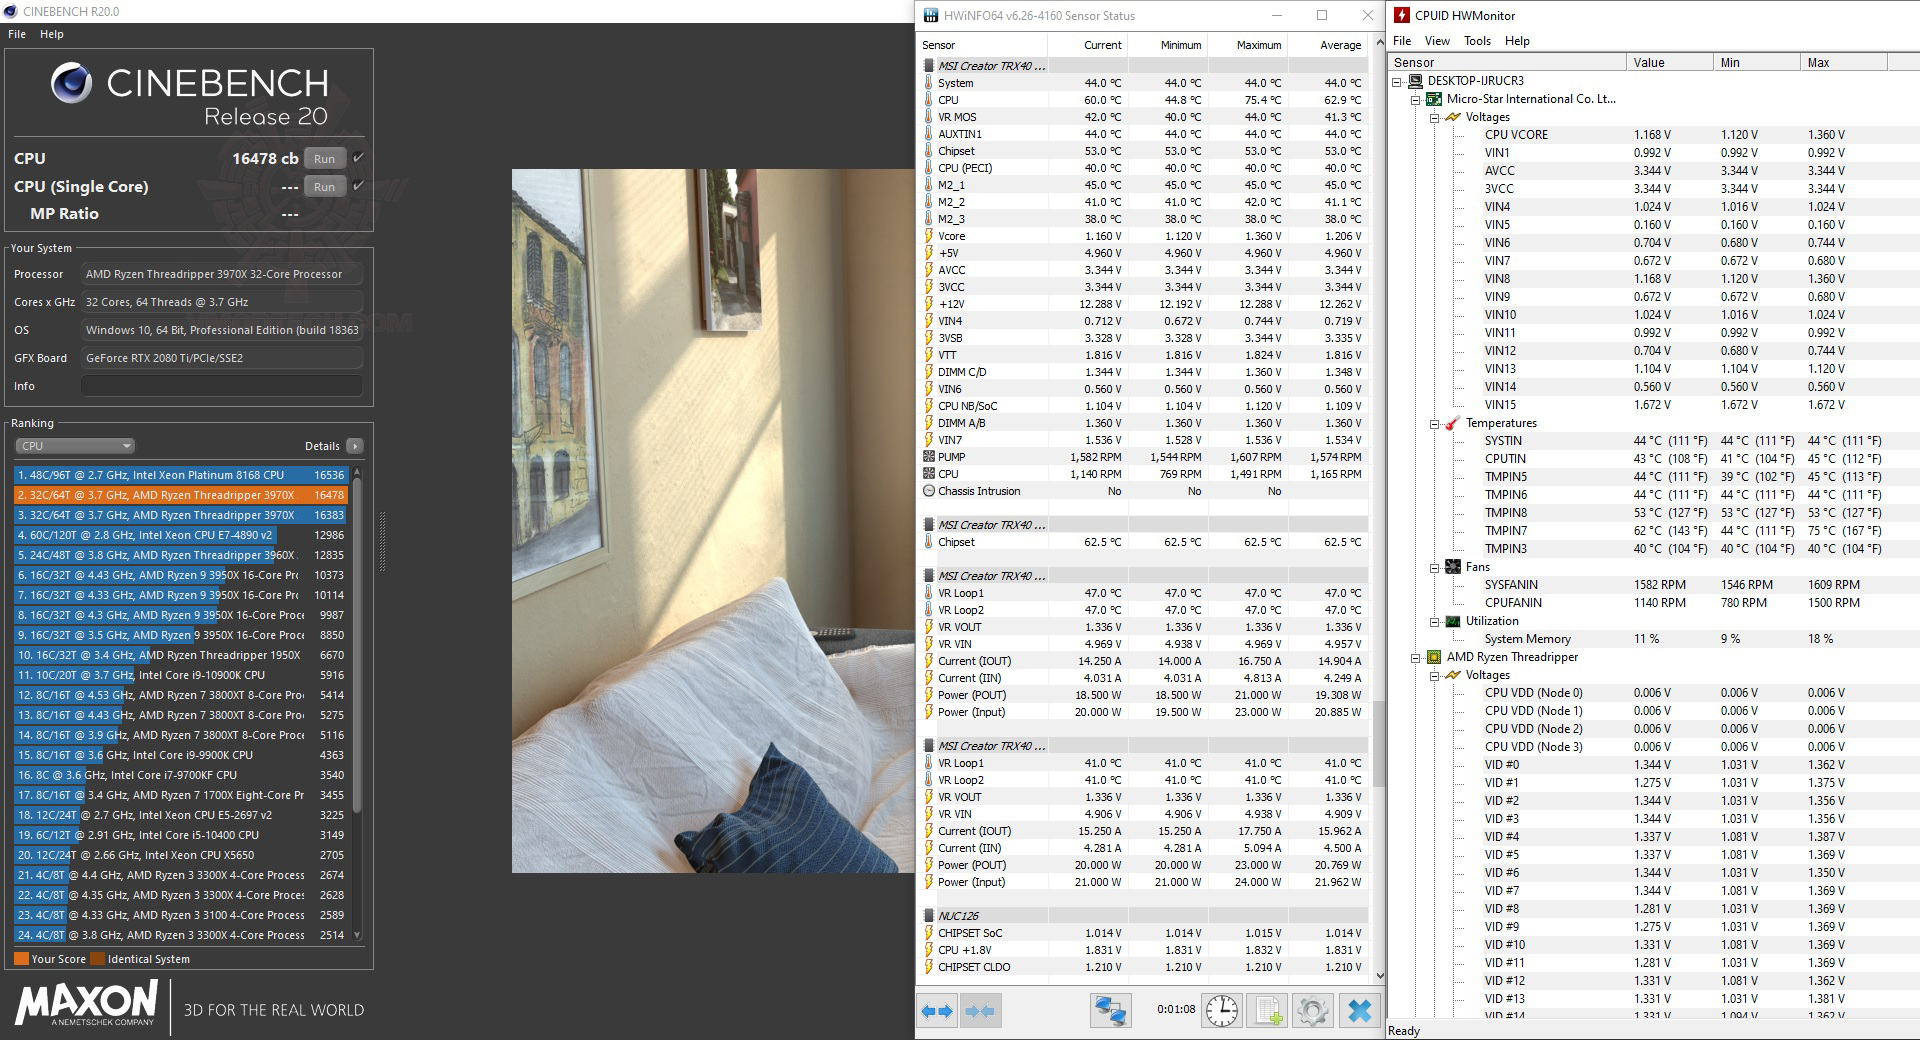Click the CPU icon beside AMD Ryzen Threadripper
Screen dimensions: 1920x1040
tap(1434, 657)
